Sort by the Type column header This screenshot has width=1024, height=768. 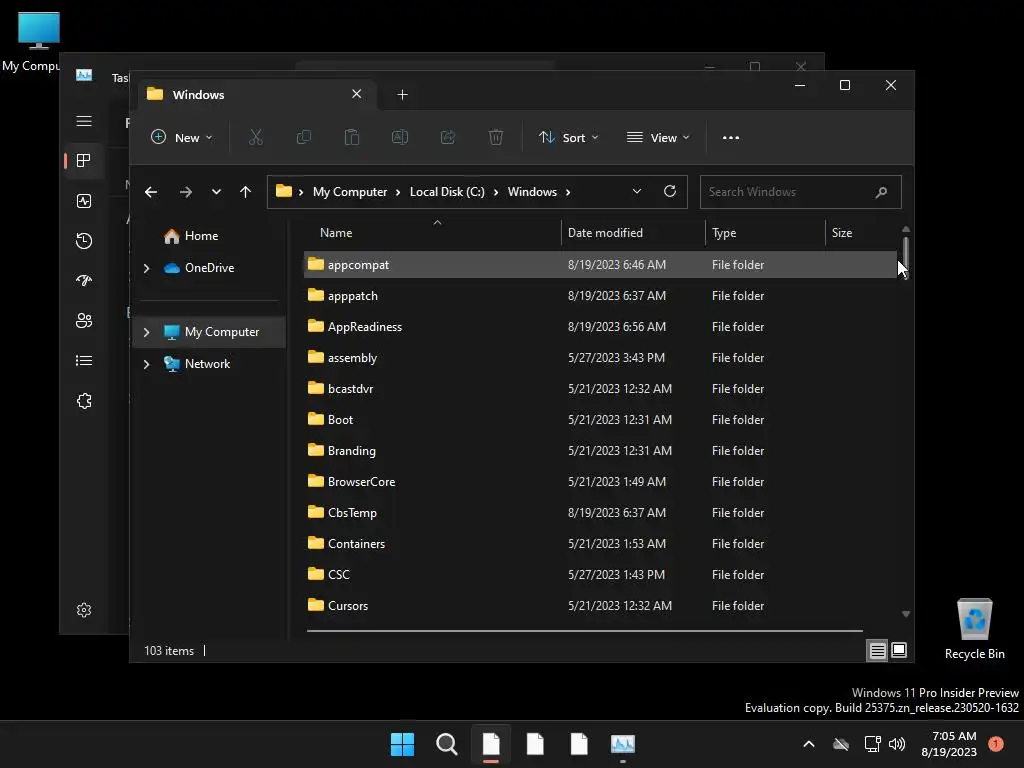click(765, 233)
